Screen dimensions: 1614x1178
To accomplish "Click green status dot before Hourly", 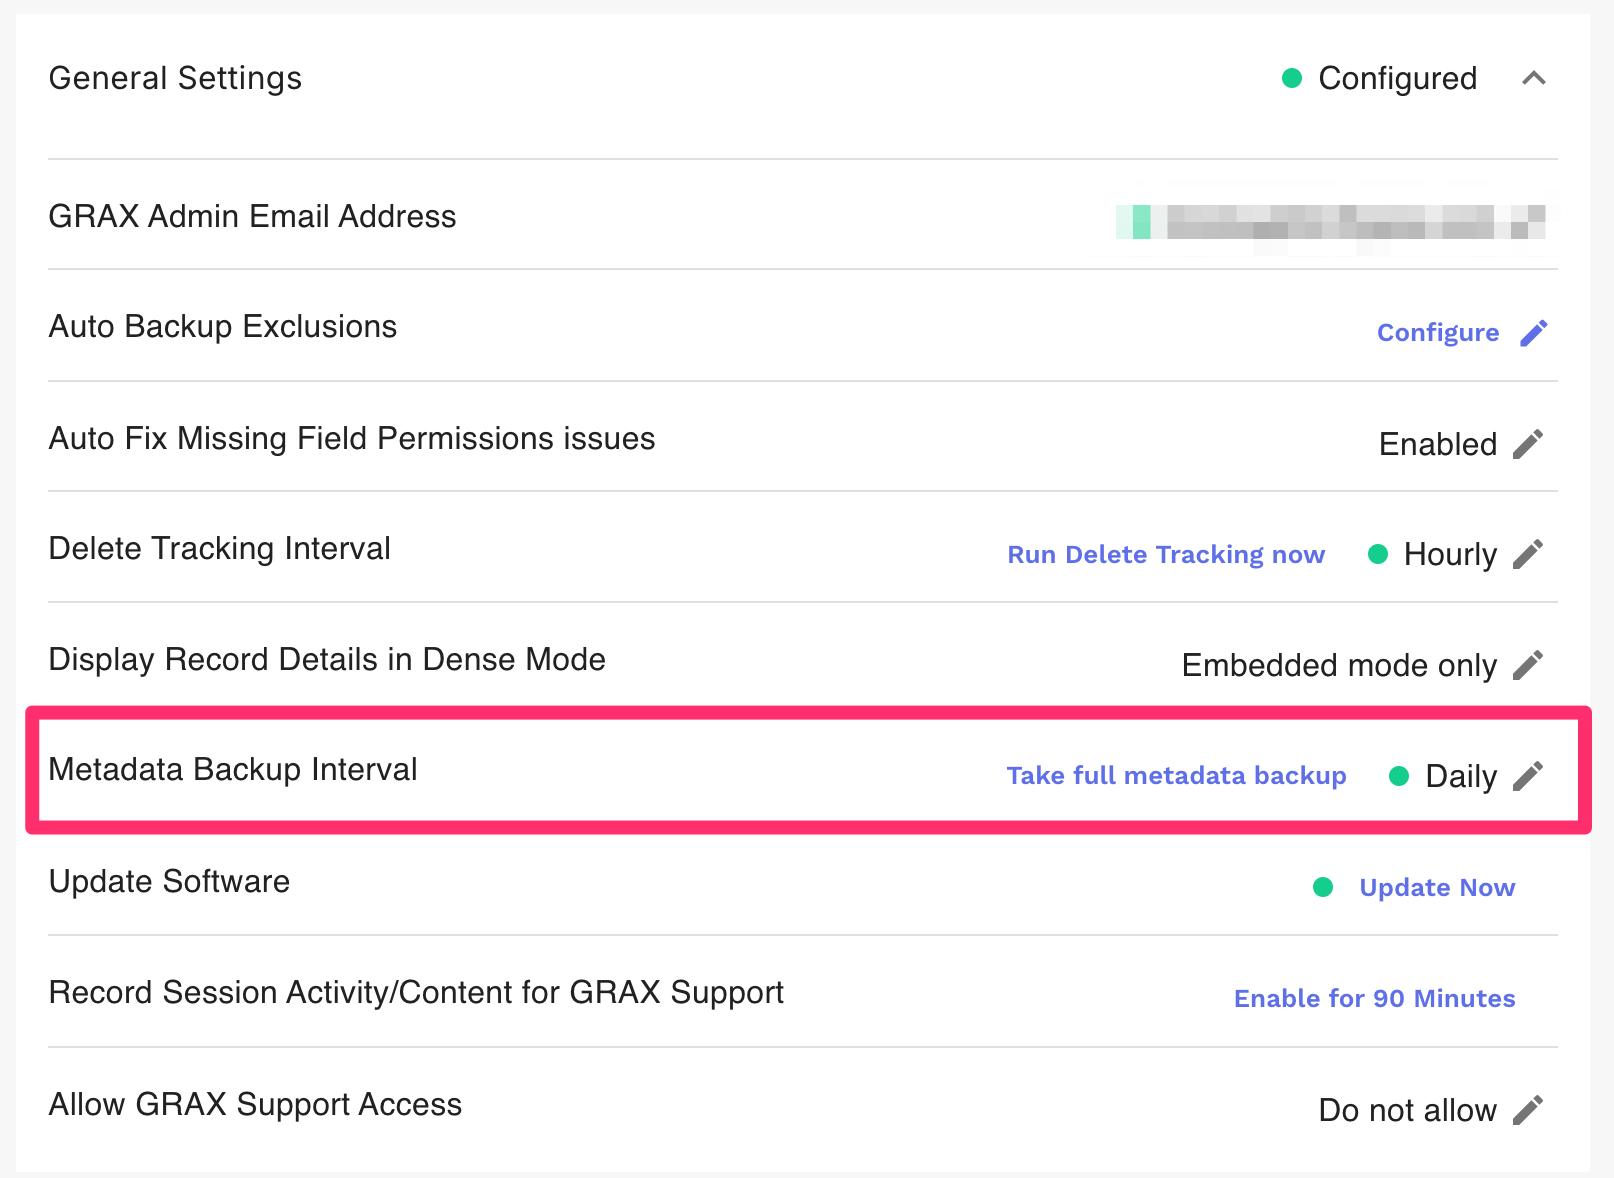I will (x=1378, y=554).
